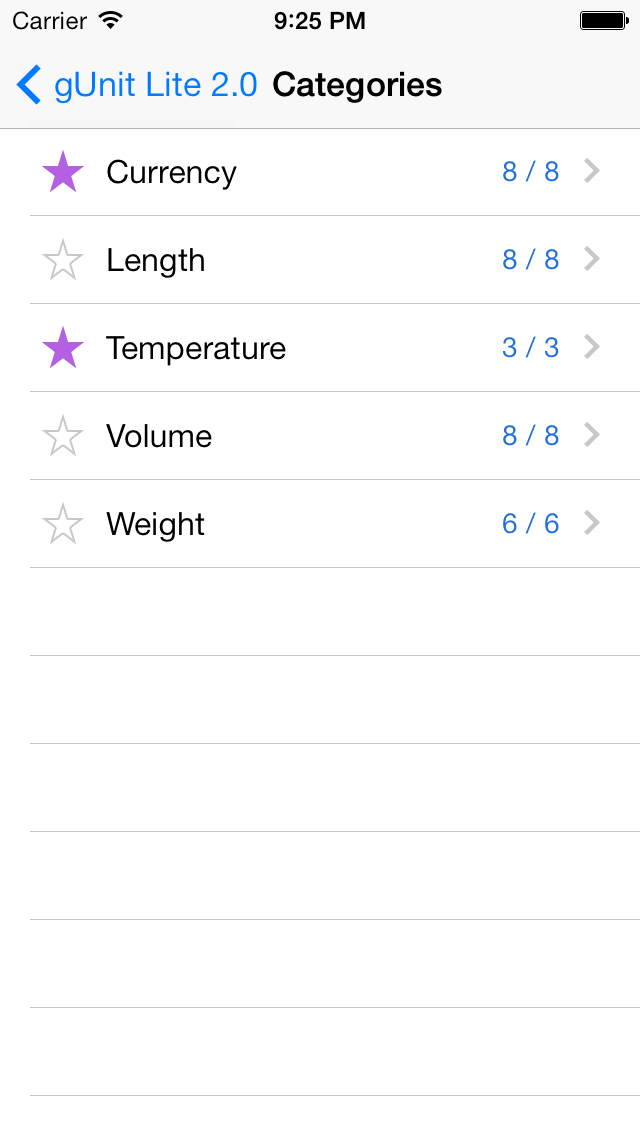Mark Volume as favorite with its star
The width and height of the screenshot is (640, 1136).
pos(63,435)
